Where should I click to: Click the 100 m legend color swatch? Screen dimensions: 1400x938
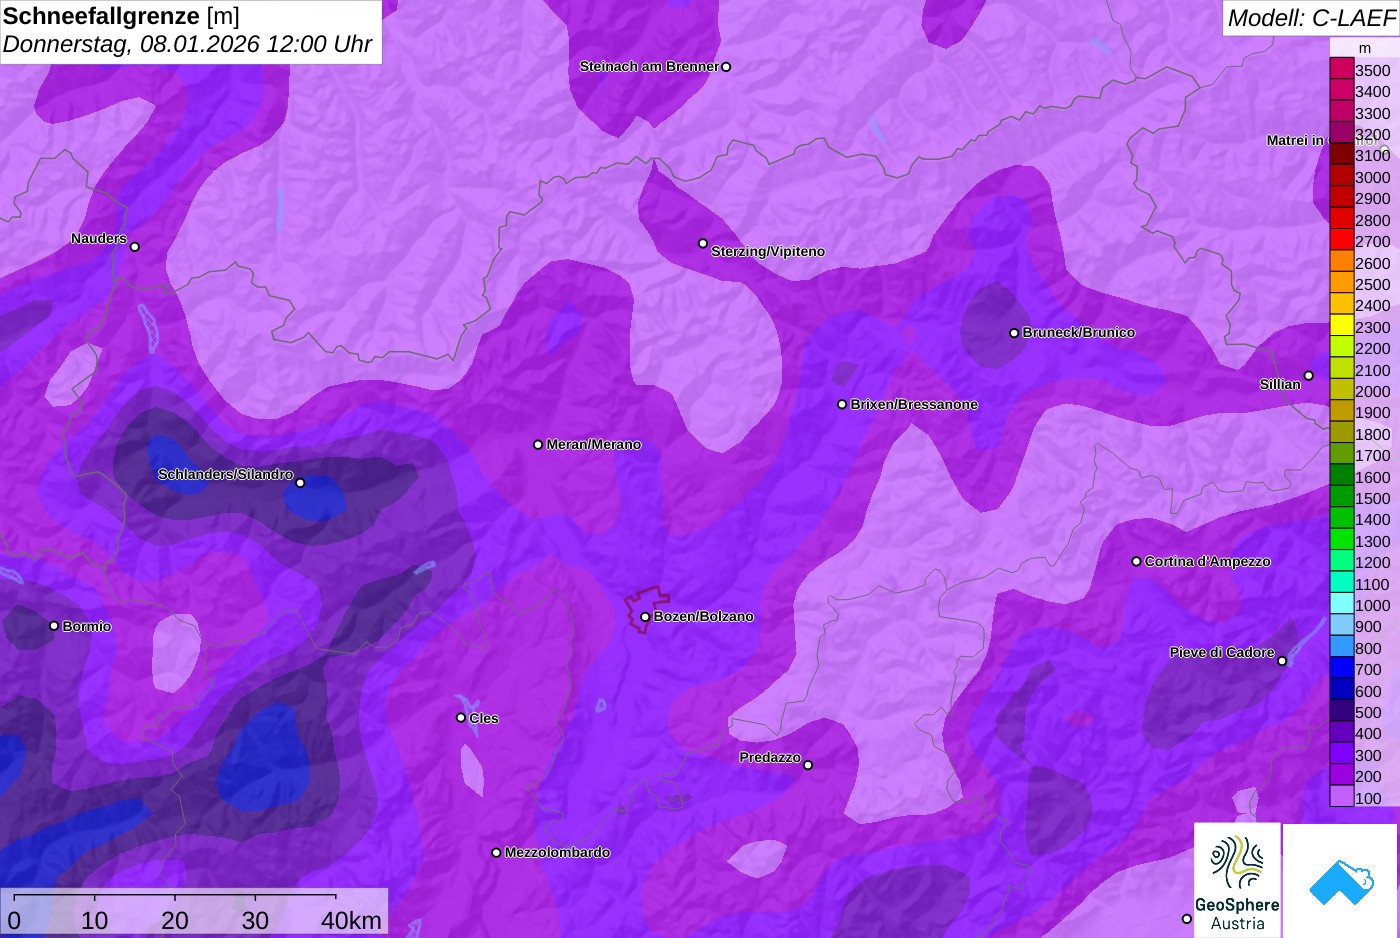pos(1341,797)
